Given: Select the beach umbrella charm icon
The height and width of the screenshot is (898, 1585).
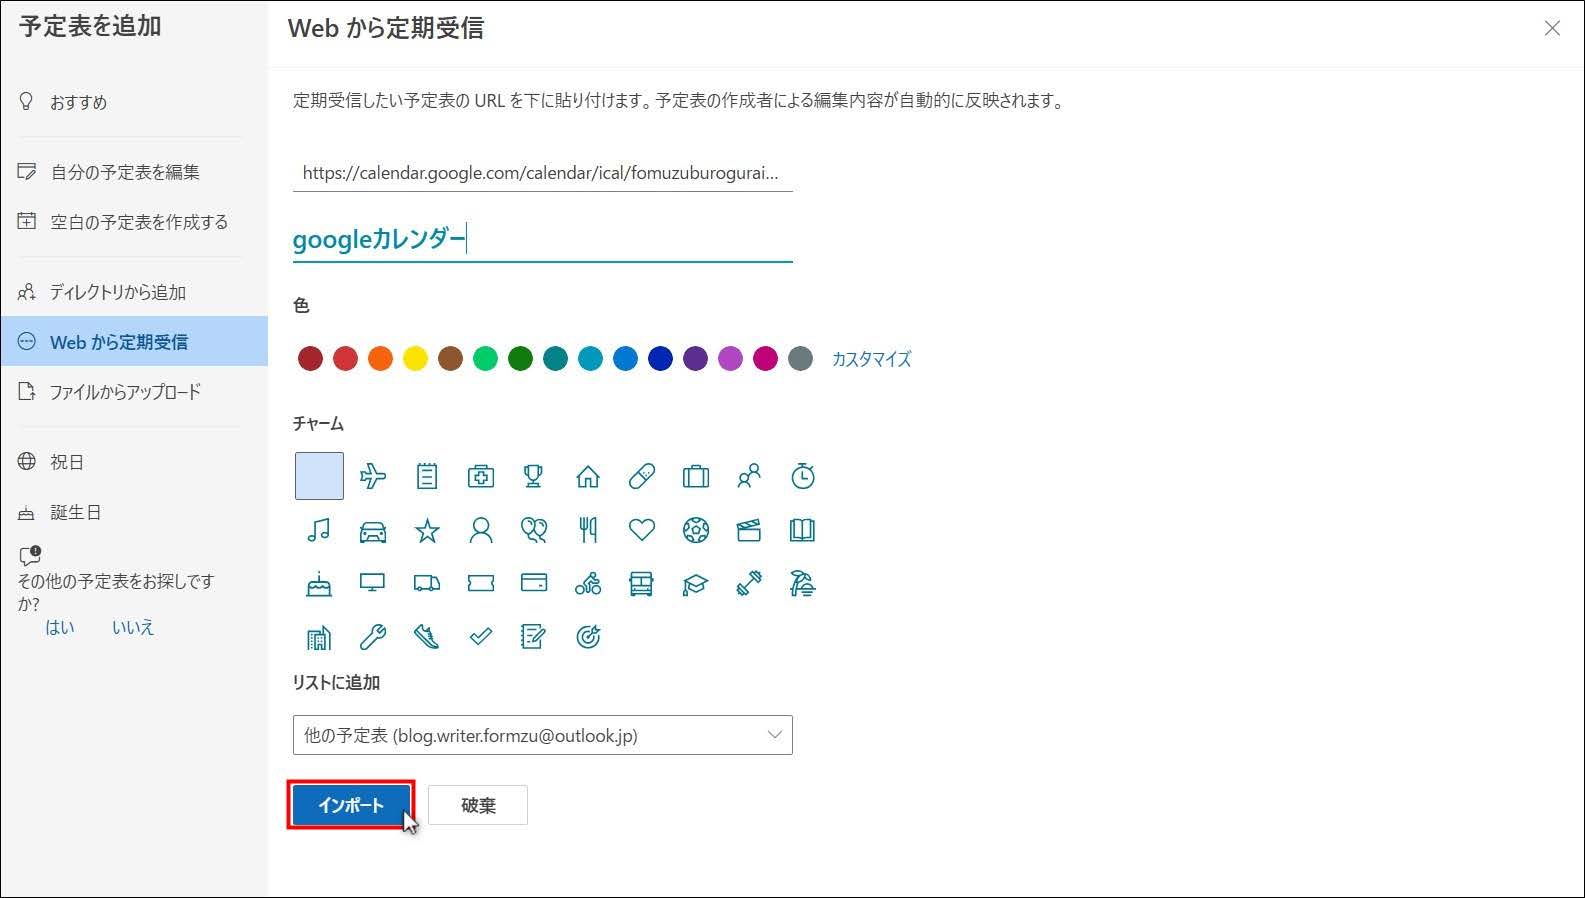Looking at the screenshot, I should coord(803,584).
